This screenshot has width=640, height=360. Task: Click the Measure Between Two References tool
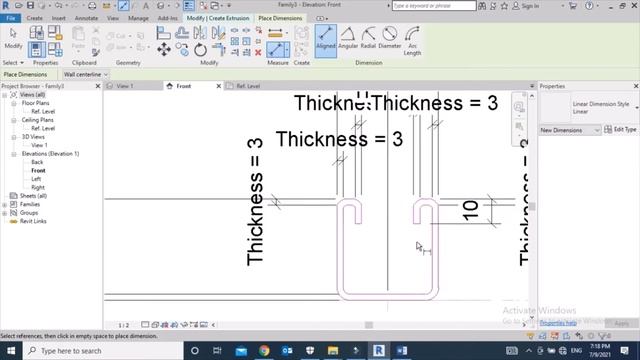tap(275, 33)
